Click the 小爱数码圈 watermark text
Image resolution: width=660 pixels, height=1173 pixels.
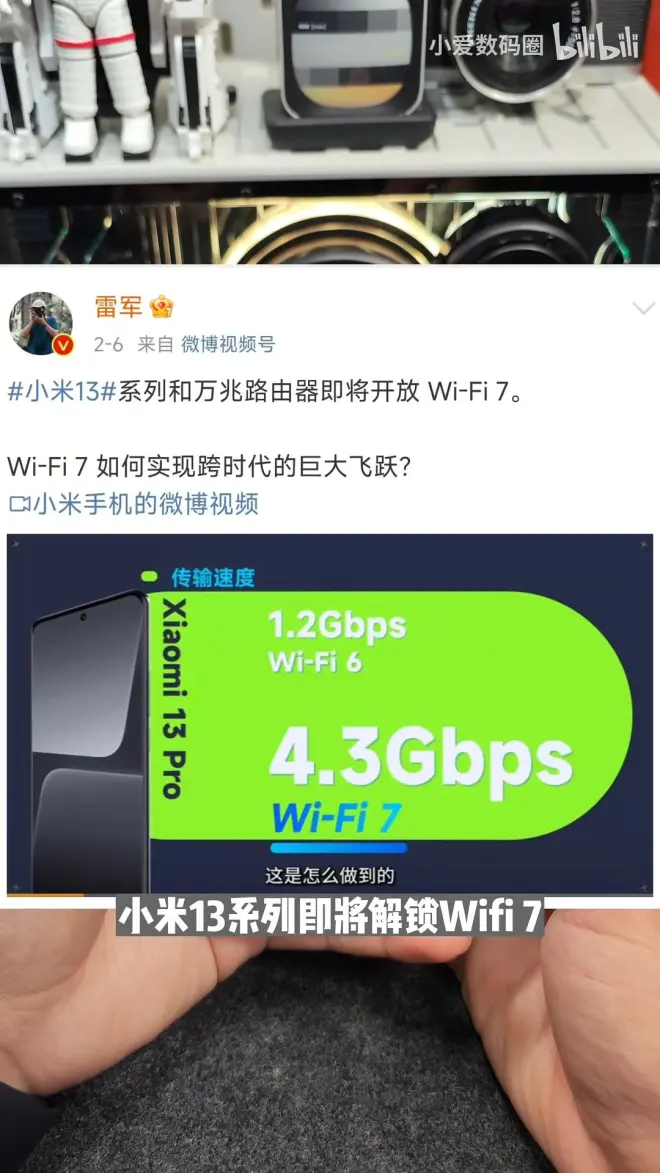tap(486, 46)
